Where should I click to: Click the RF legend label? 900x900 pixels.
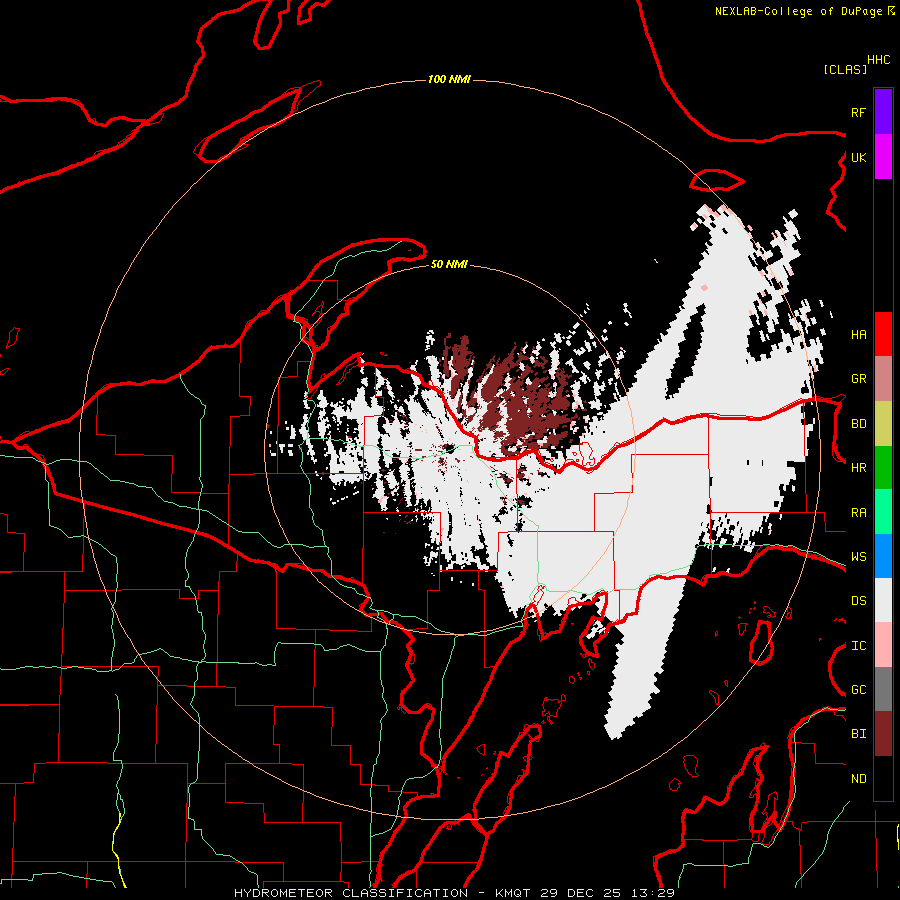point(858,112)
